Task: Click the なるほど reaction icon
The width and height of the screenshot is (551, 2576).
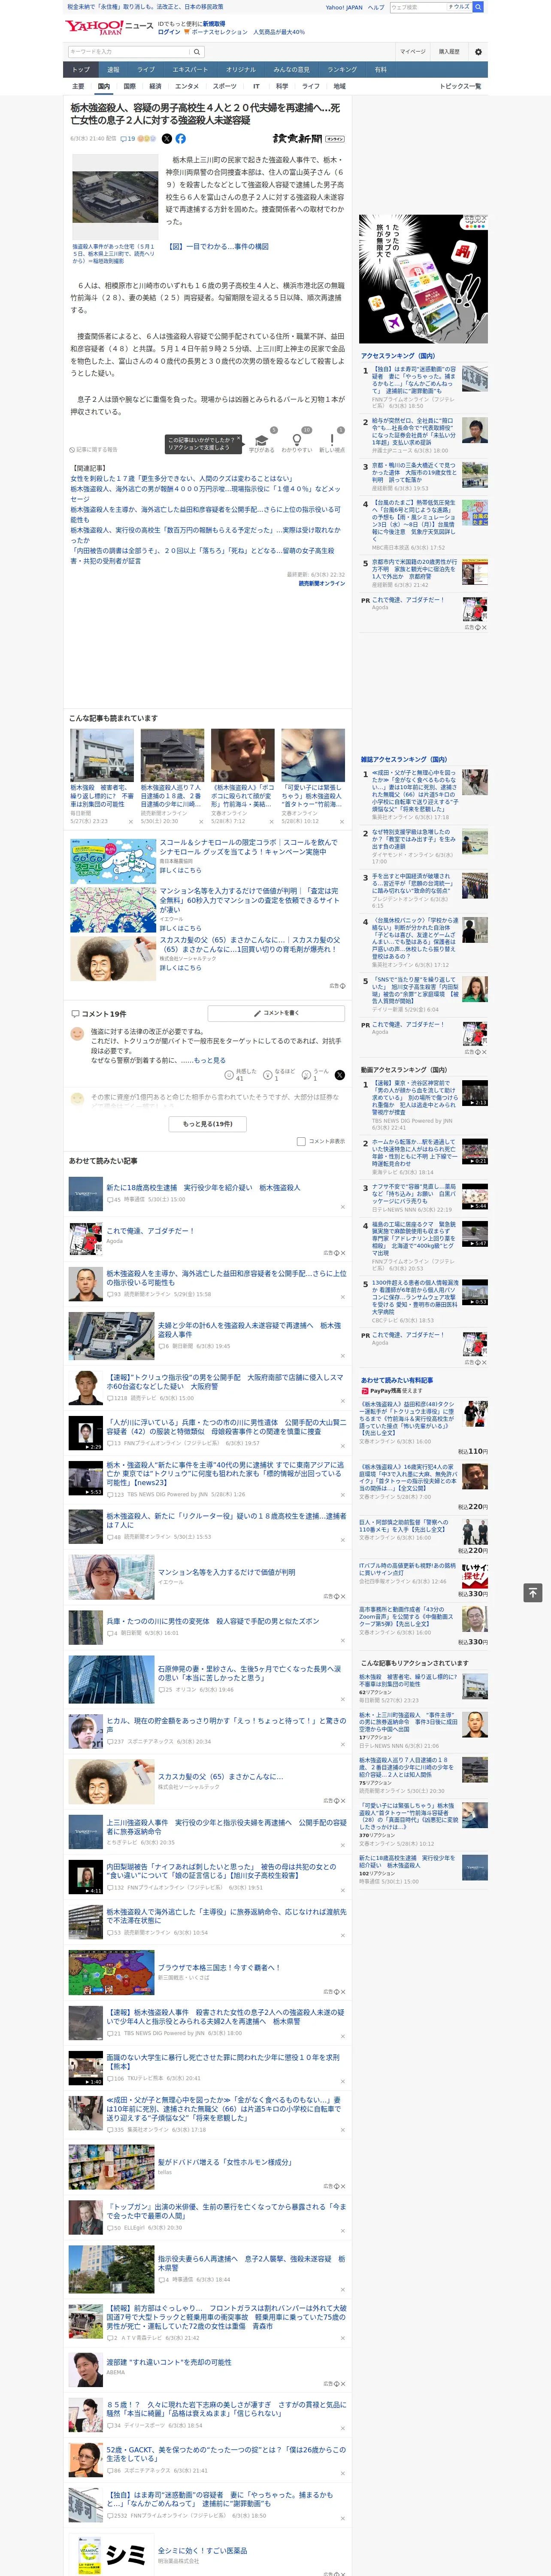Action: 268,1075
